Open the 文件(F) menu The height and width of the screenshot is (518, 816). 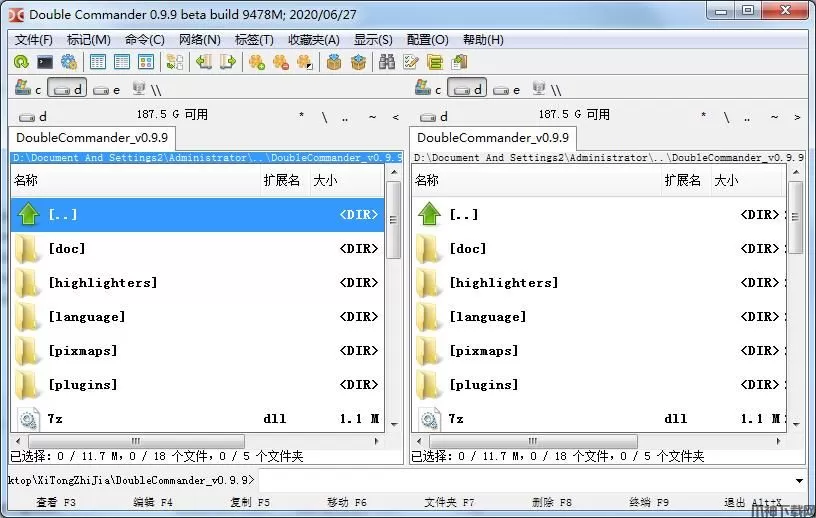point(33,40)
